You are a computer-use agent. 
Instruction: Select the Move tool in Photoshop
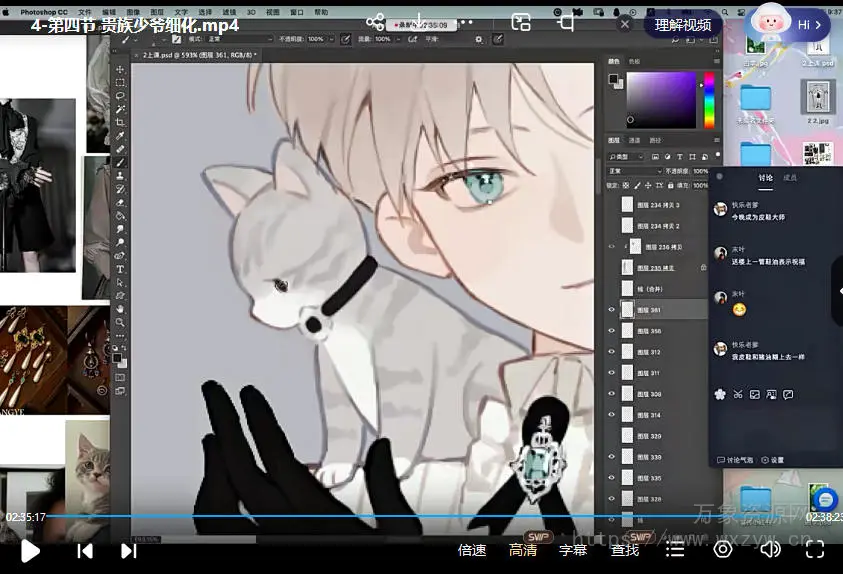[120, 69]
